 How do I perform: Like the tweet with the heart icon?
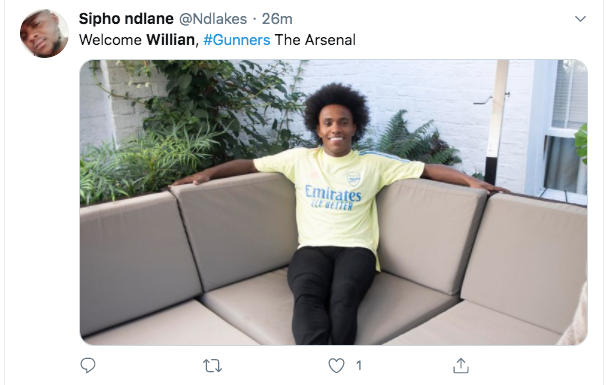click(336, 365)
